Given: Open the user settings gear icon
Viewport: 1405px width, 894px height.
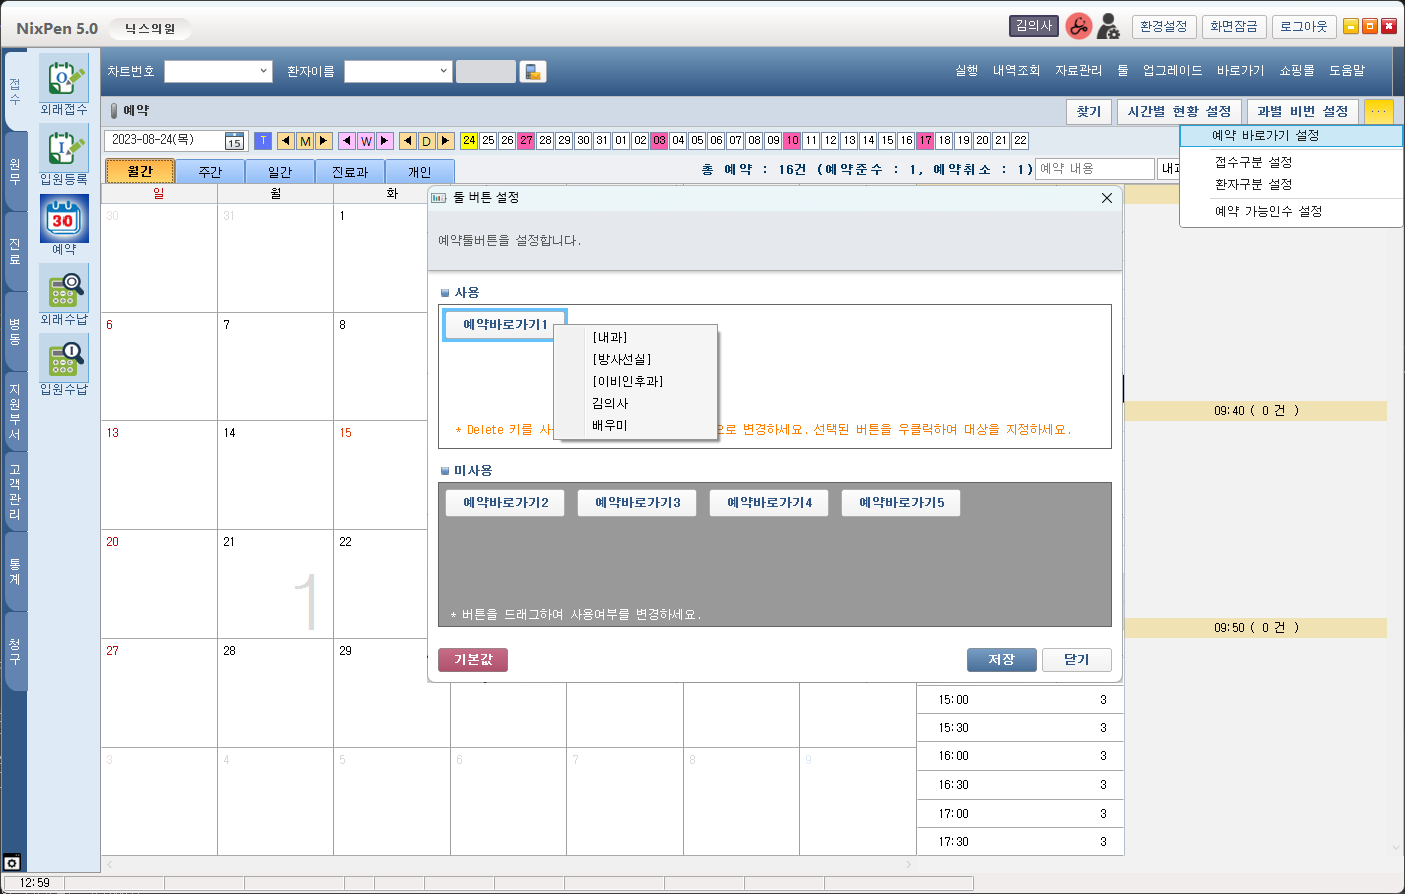Looking at the screenshot, I should (1108, 27).
